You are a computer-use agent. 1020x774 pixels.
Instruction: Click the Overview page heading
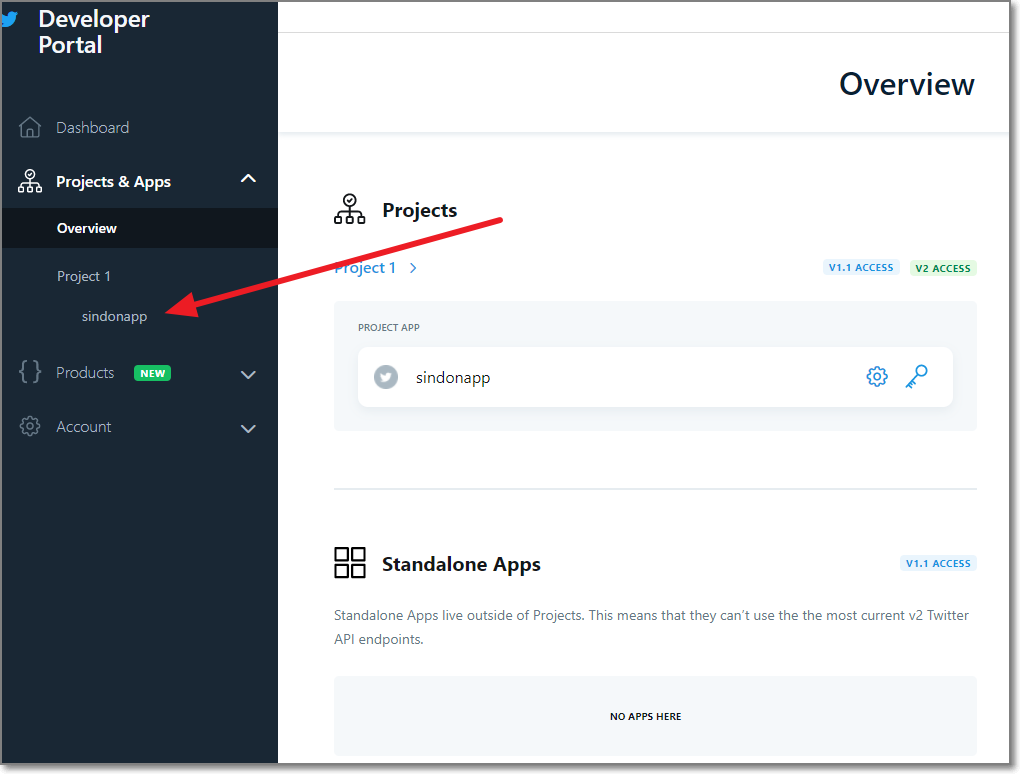[x=907, y=84]
